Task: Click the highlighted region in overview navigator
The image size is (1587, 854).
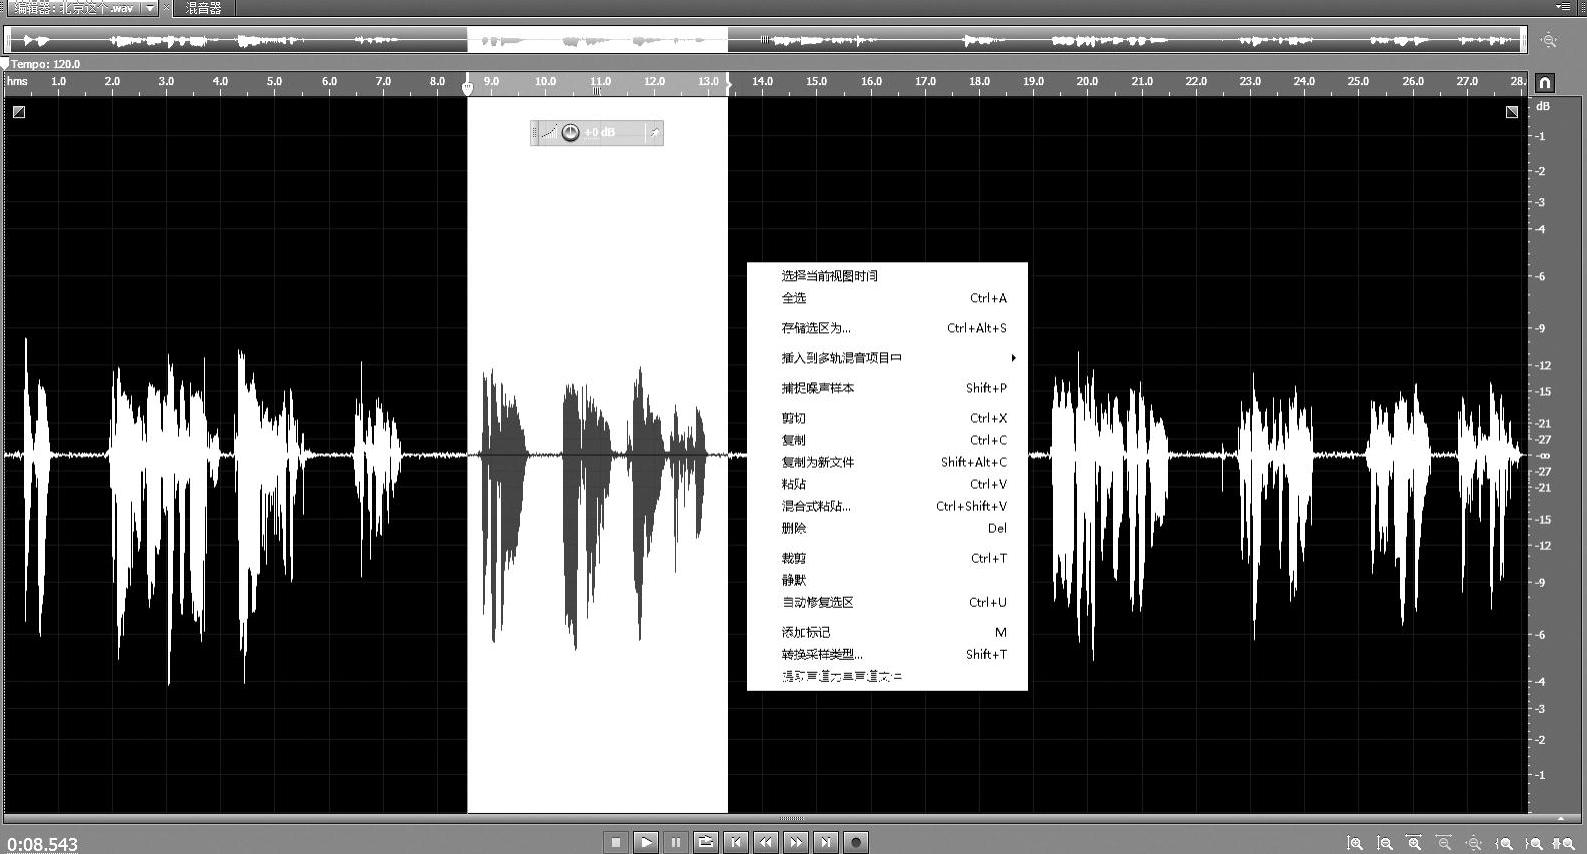Action: click(x=597, y=40)
